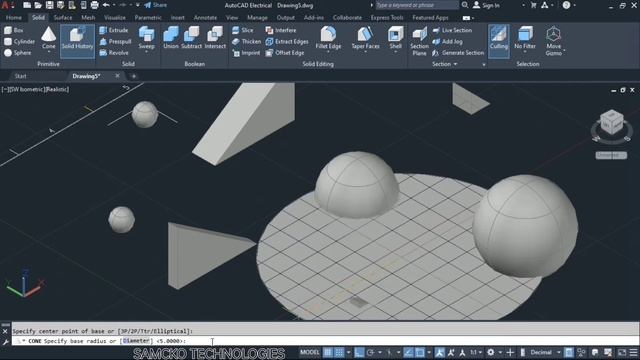
Task: Switch to the Mesh ribbon tab
Action: pyautogui.click(x=88, y=18)
